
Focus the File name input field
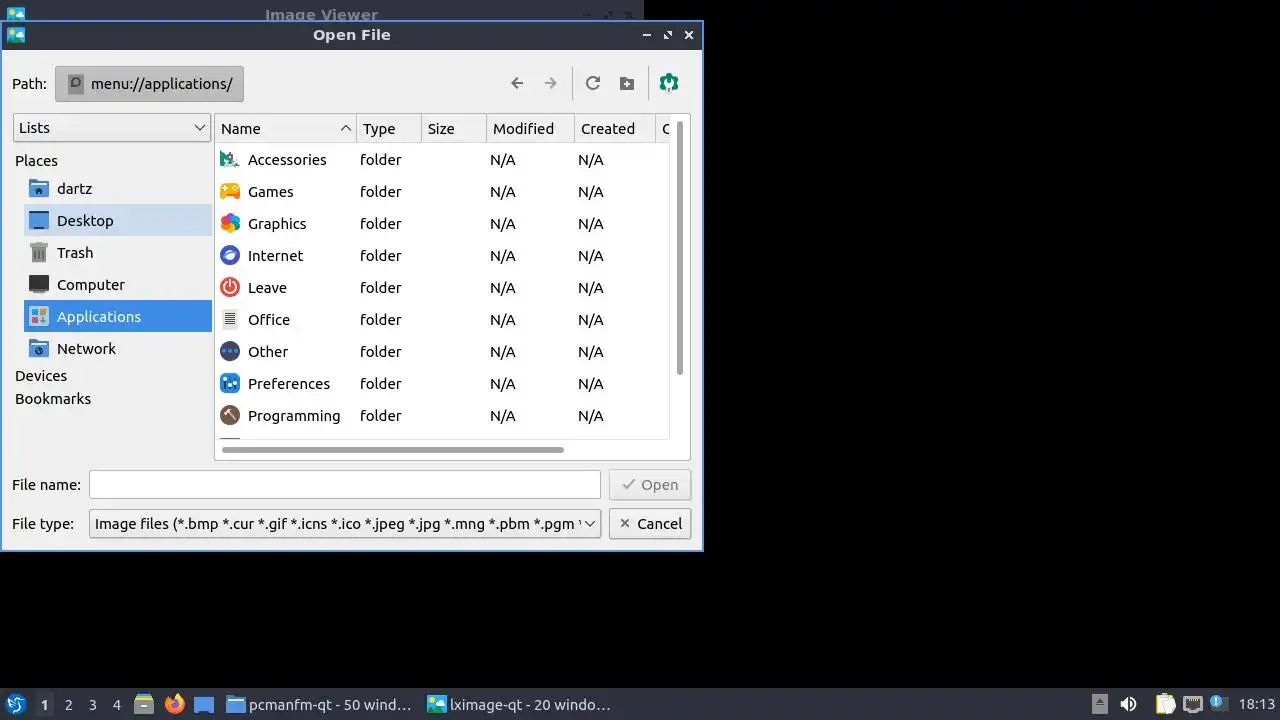point(345,484)
